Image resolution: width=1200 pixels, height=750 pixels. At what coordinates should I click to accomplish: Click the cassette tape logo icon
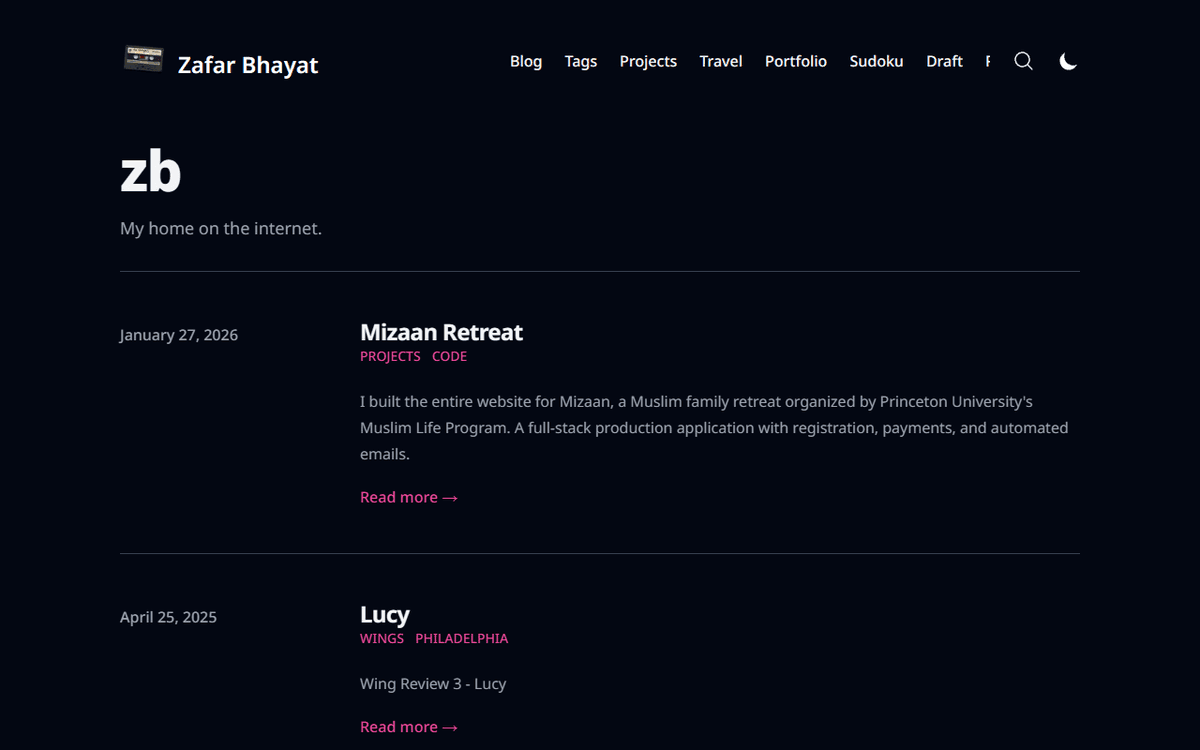point(143,59)
